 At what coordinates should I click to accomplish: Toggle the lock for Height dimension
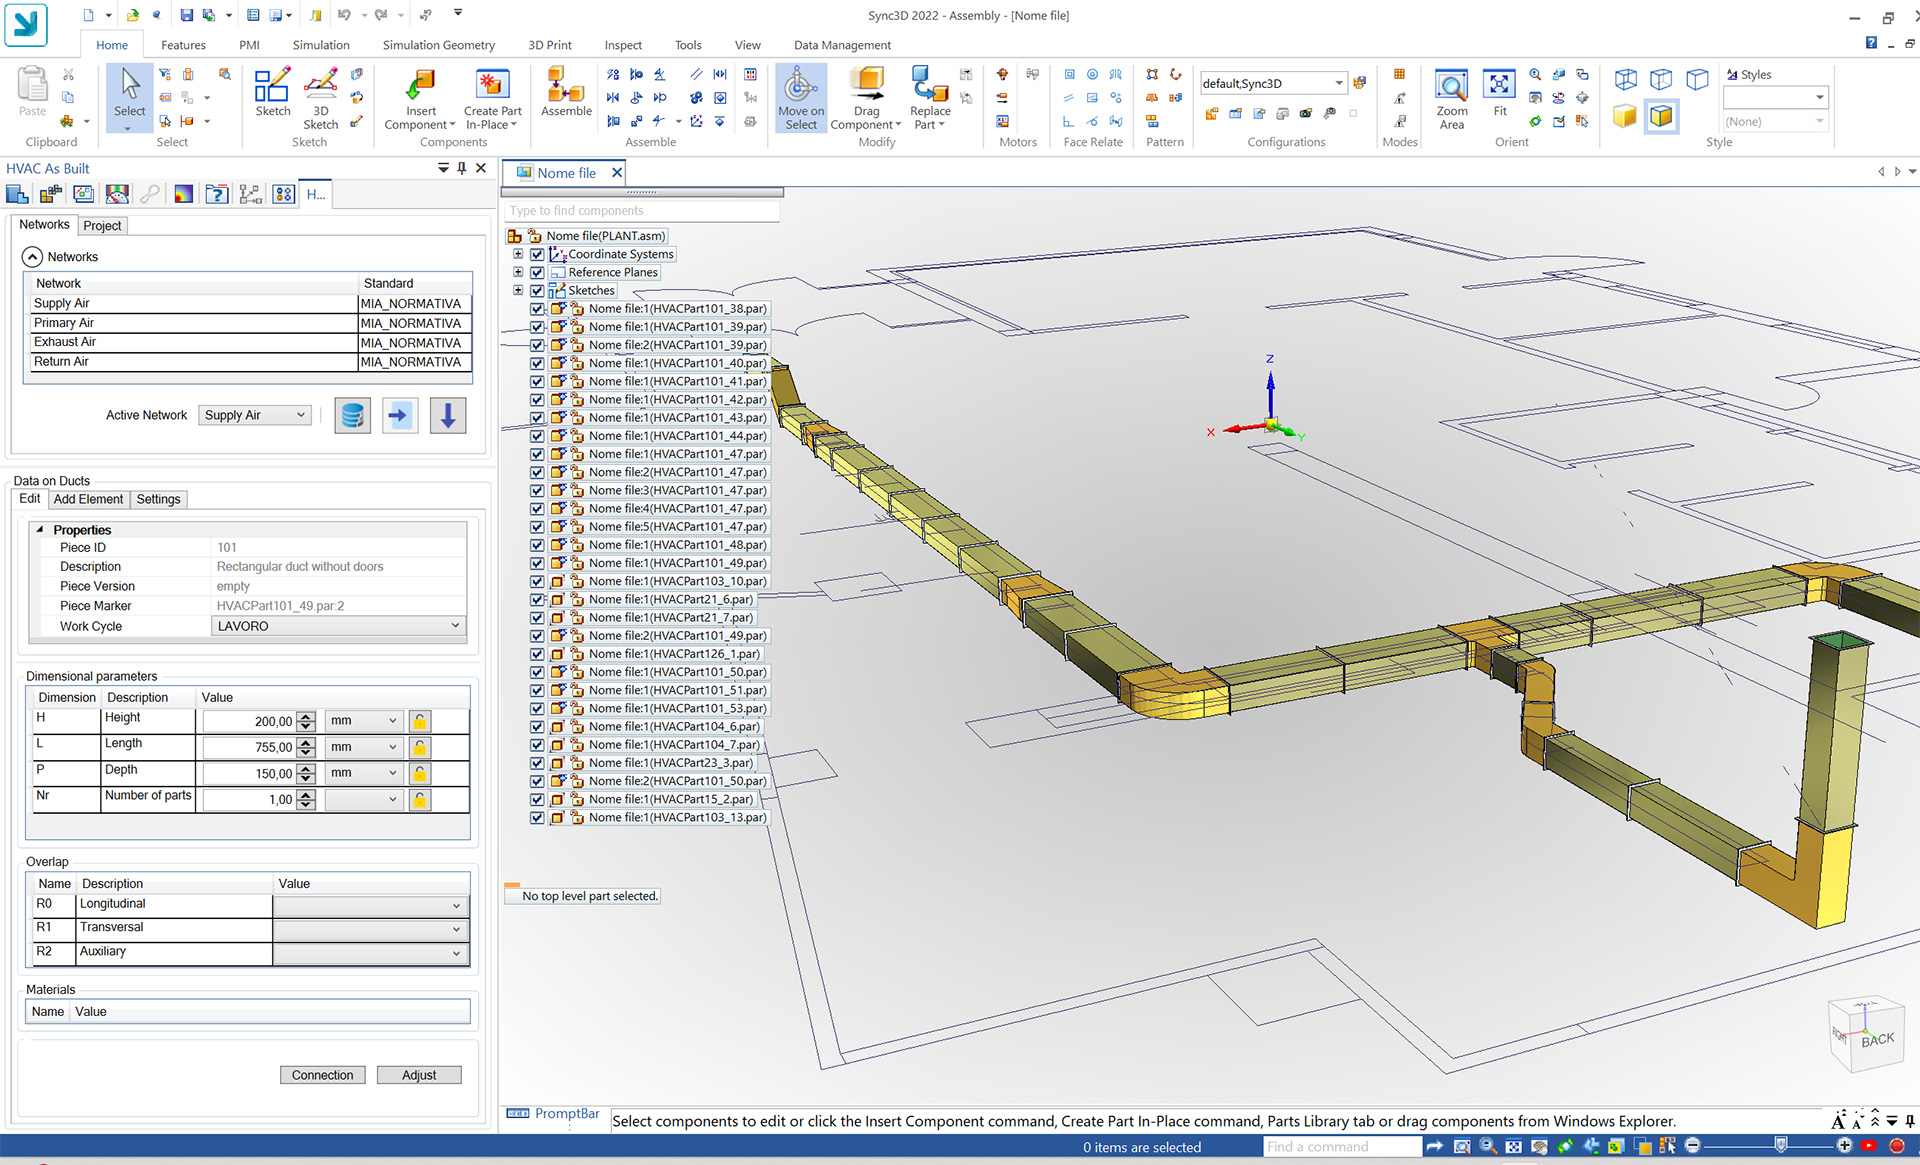pos(420,721)
